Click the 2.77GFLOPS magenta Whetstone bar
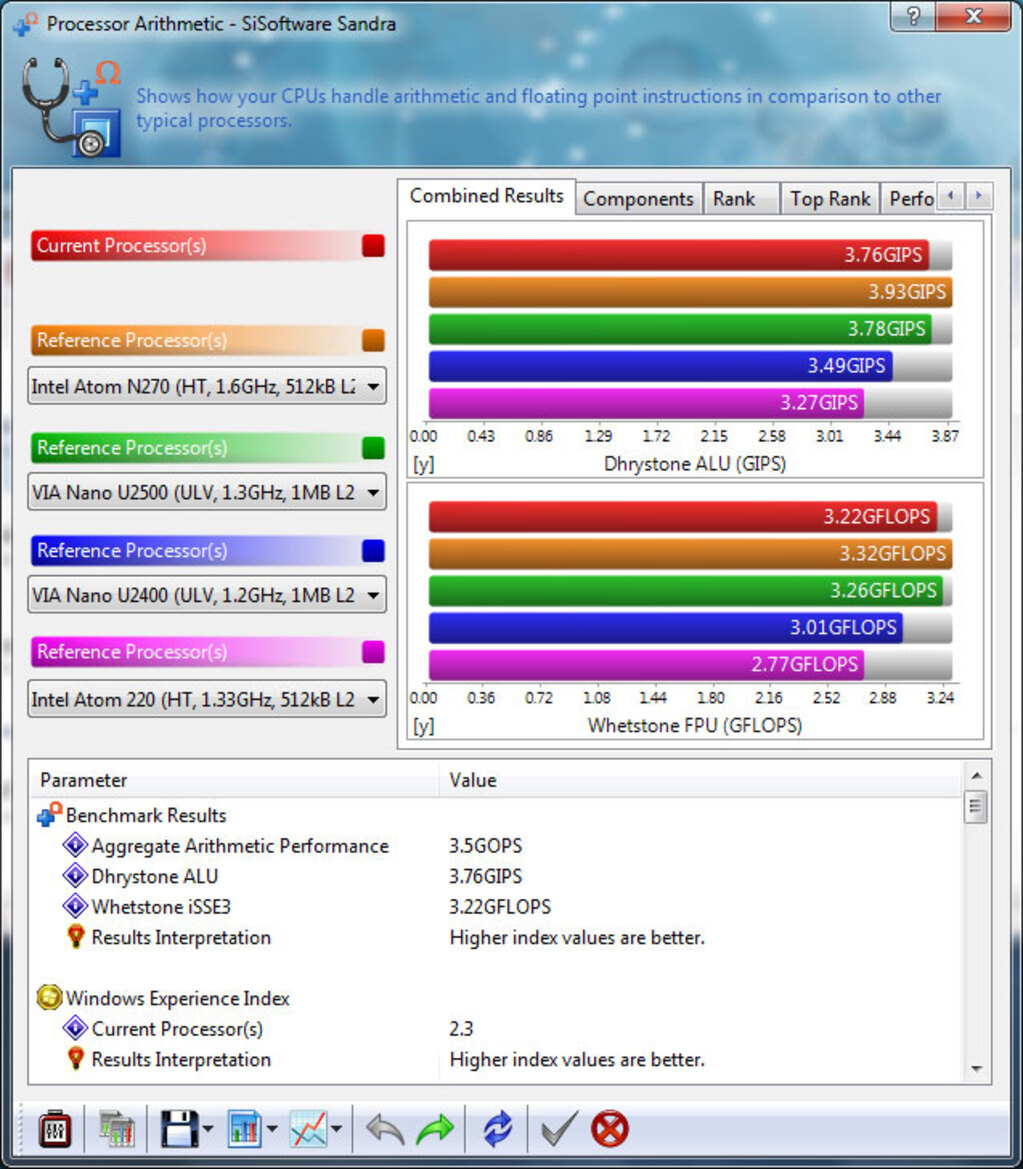1023x1169 pixels. click(646, 664)
